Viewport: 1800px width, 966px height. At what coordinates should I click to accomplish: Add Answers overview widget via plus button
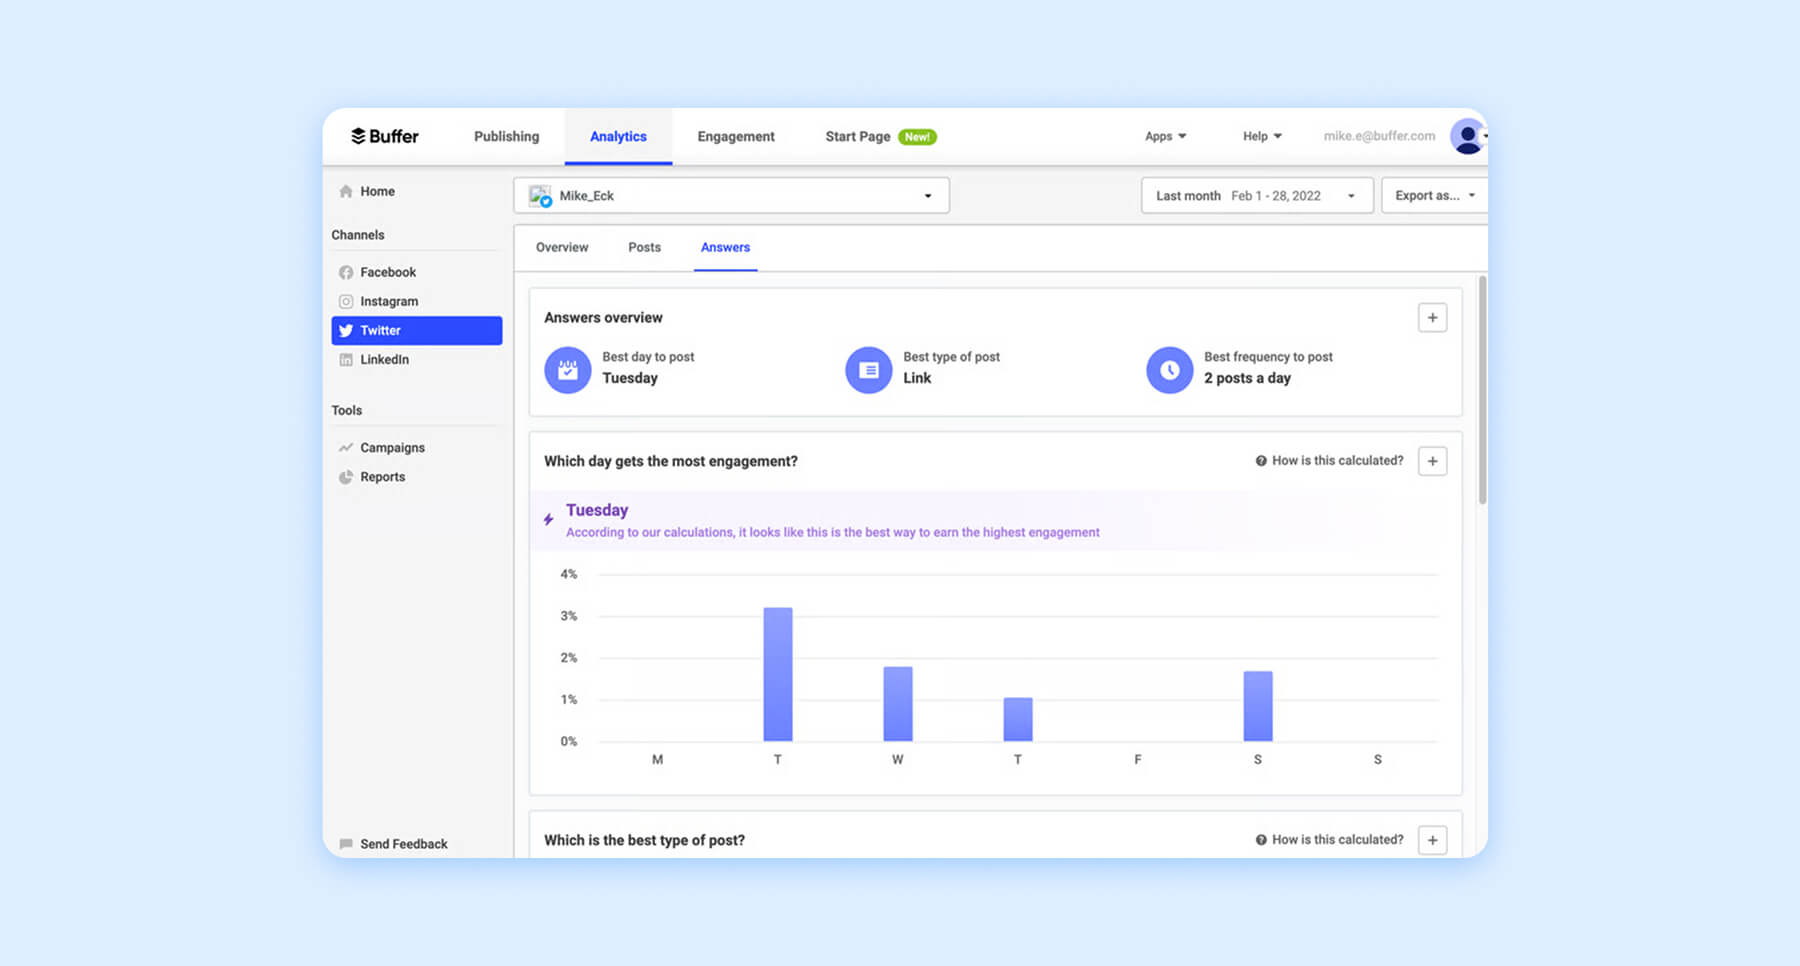(x=1432, y=317)
